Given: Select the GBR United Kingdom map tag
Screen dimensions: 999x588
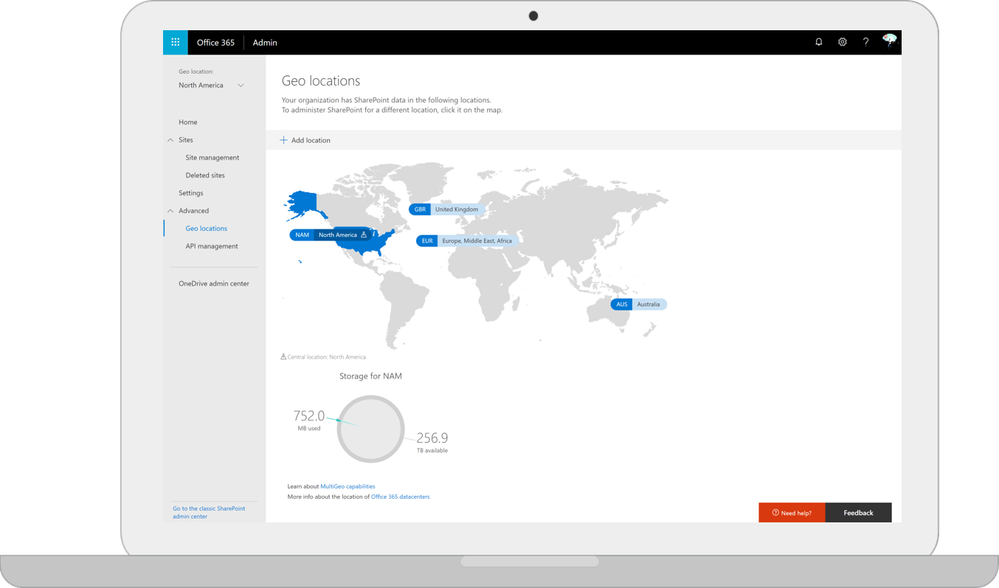Looking at the screenshot, I should pyautogui.click(x=447, y=209).
